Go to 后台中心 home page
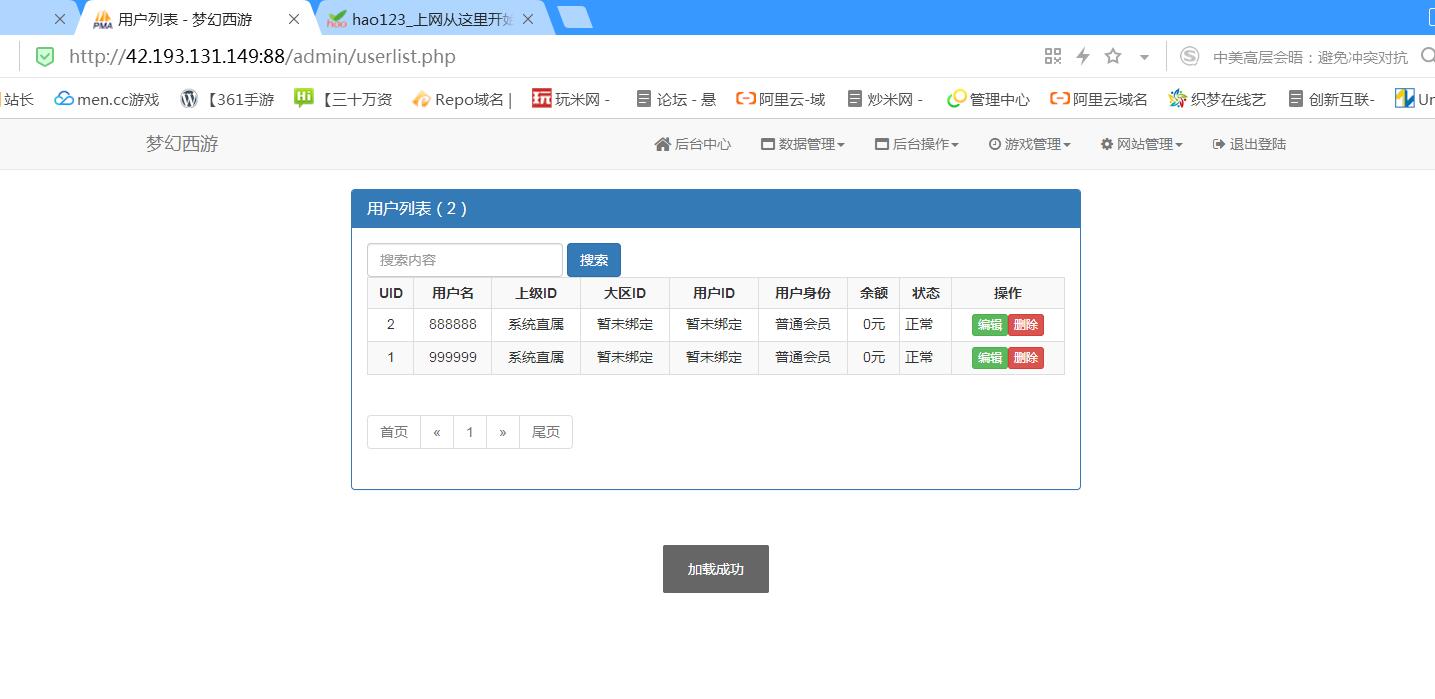 coord(693,144)
